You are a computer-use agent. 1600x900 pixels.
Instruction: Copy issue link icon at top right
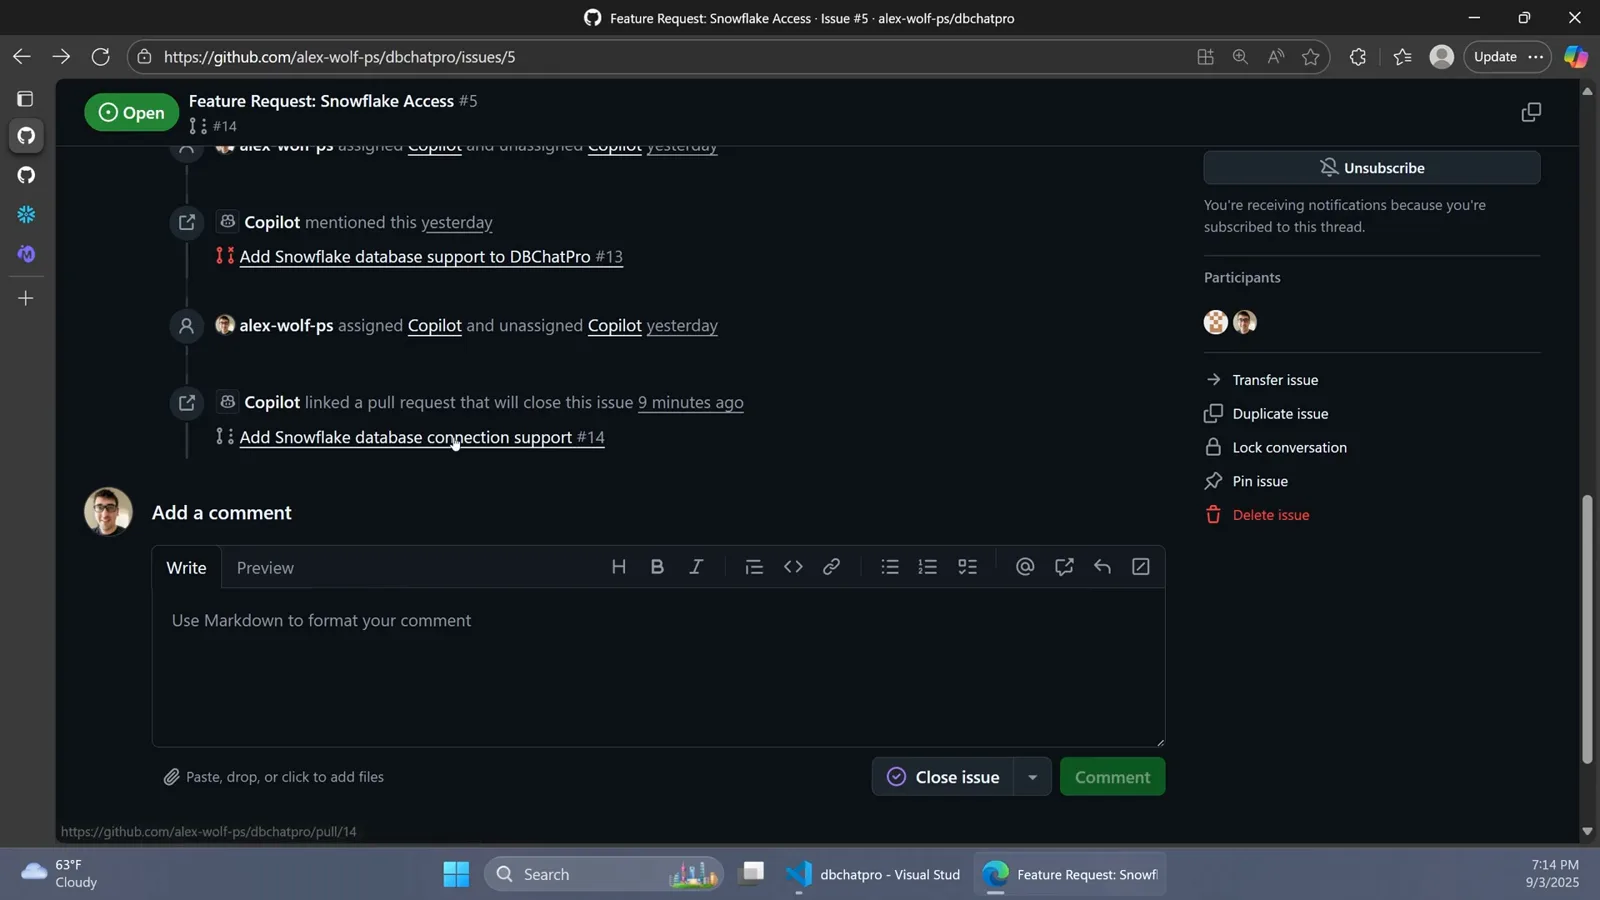pos(1531,112)
